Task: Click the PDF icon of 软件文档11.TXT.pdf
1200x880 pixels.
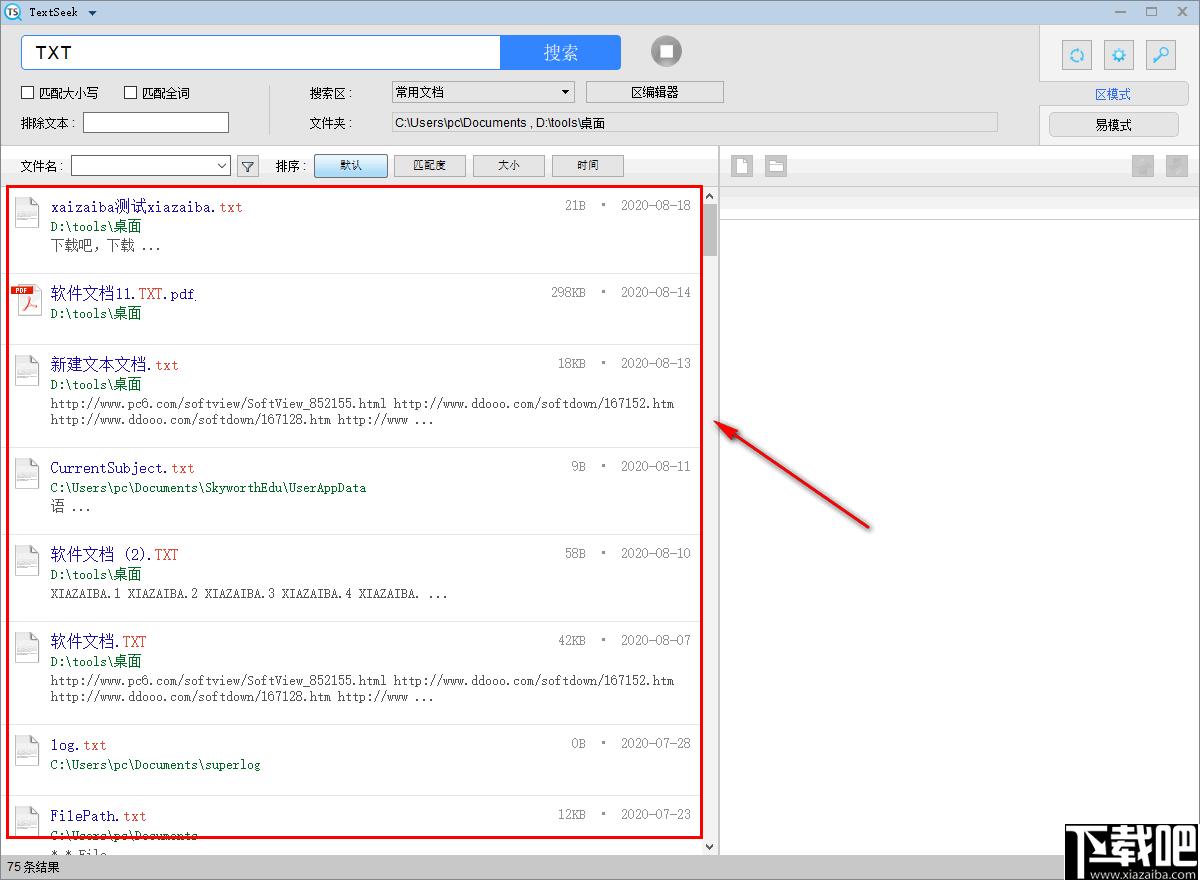Action: 26,301
